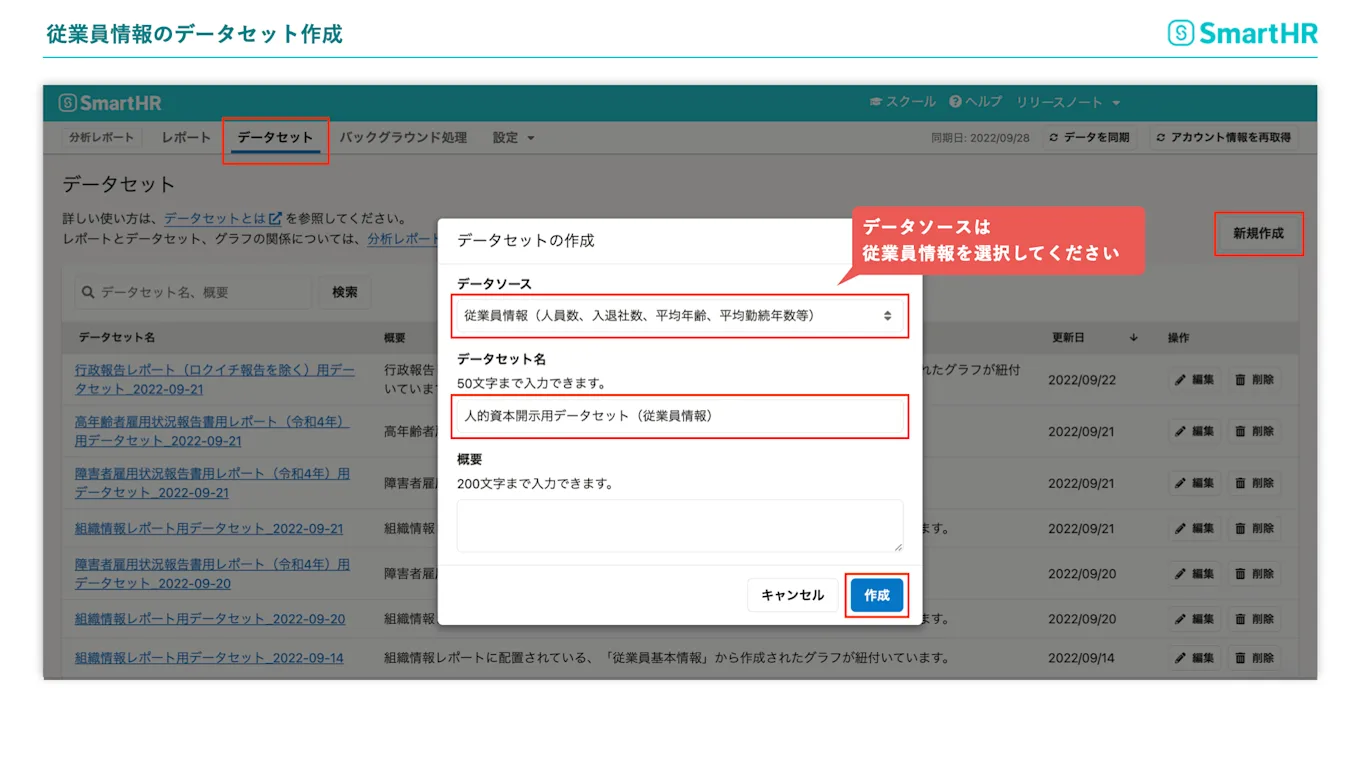Expand the 設定 menu

[x=513, y=138]
